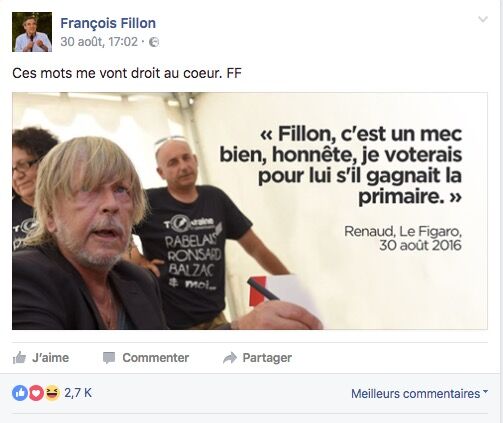Click the small arrow beside Meilleurs commentaires
This screenshot has height=423, width=503.
coord(485,391)
